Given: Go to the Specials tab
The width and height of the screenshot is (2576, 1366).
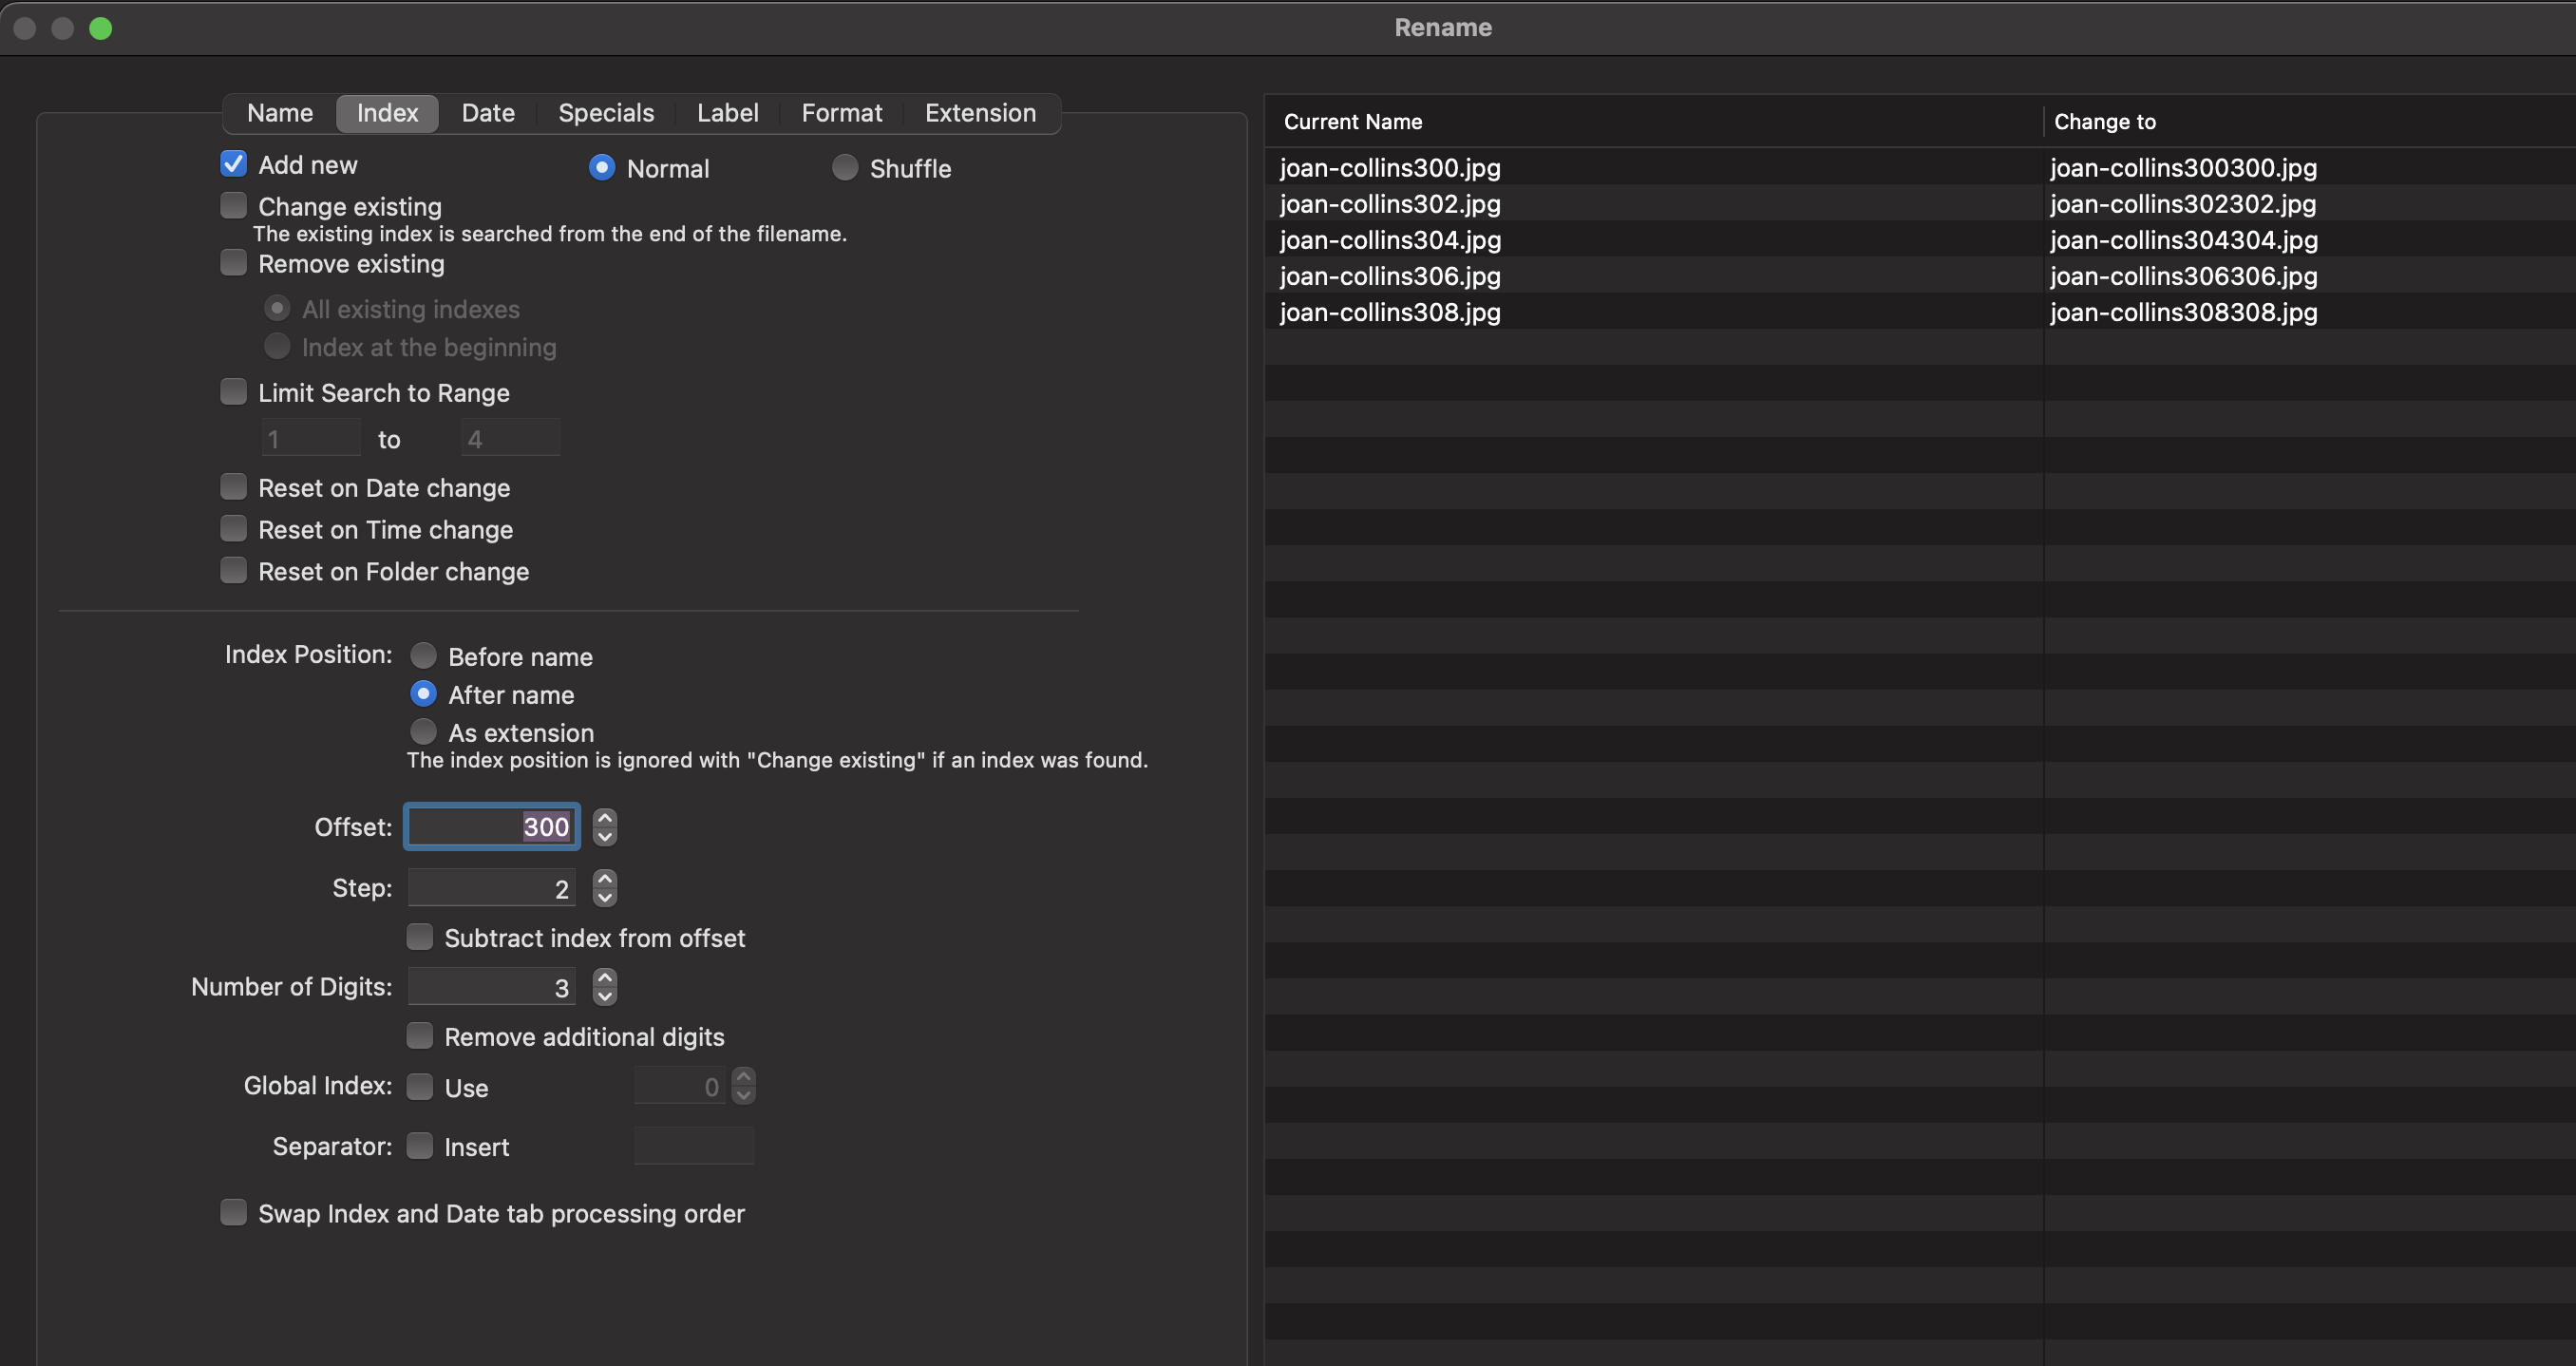Looking at the screenshot, I should pyautogui.click(x=606, y=113).
